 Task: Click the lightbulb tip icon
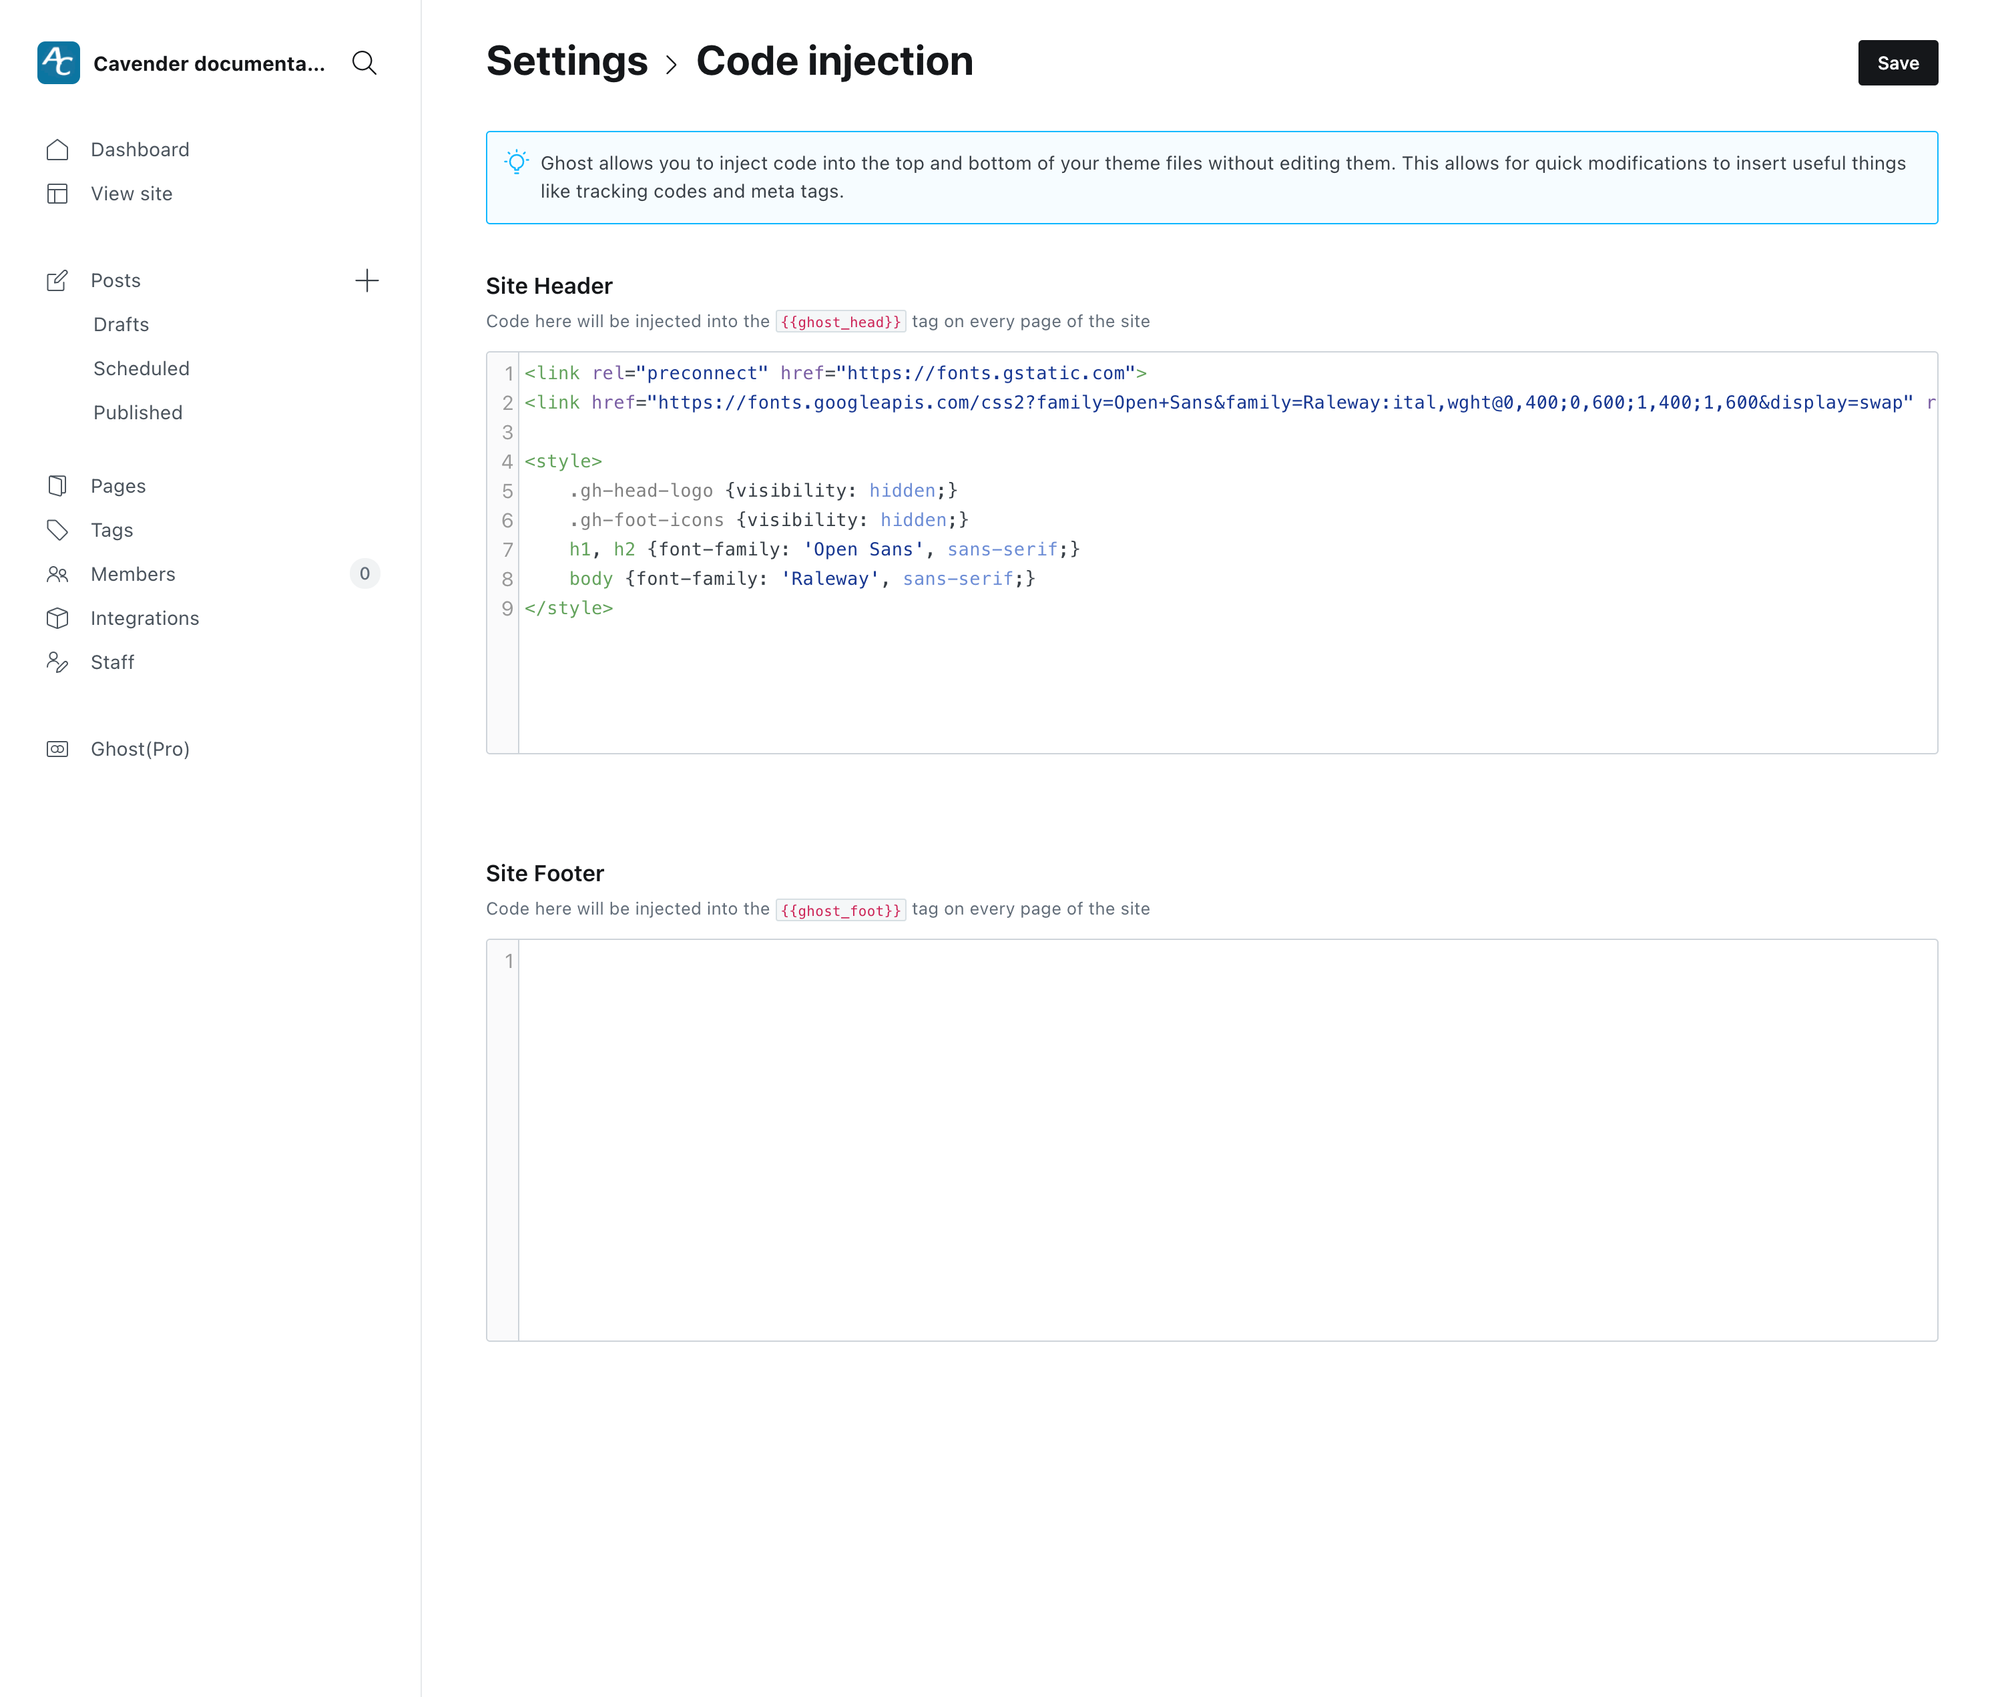(517, 163)
